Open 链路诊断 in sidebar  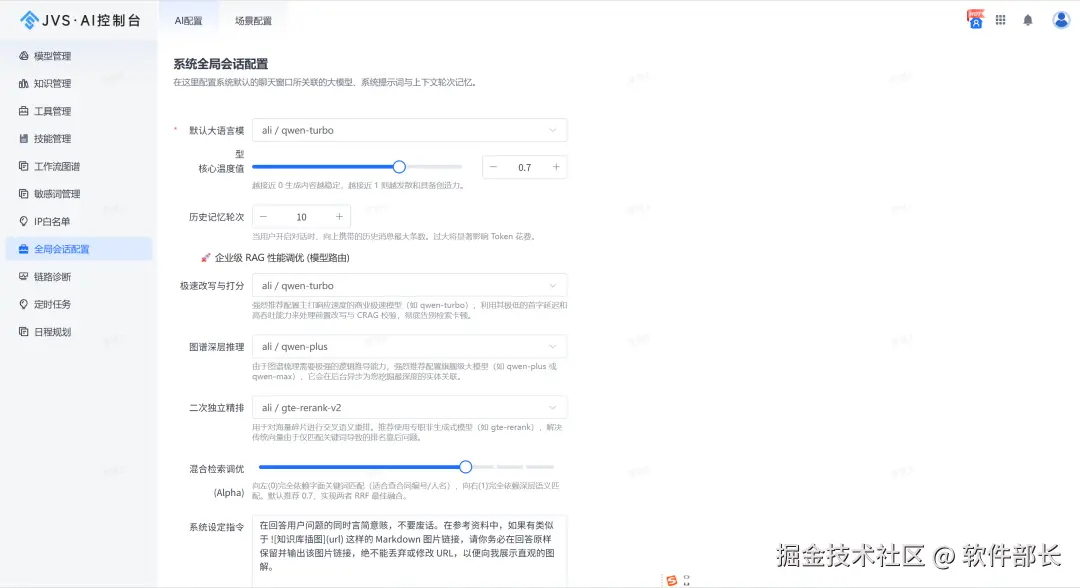pyautogui.click(x=79, y=276)
